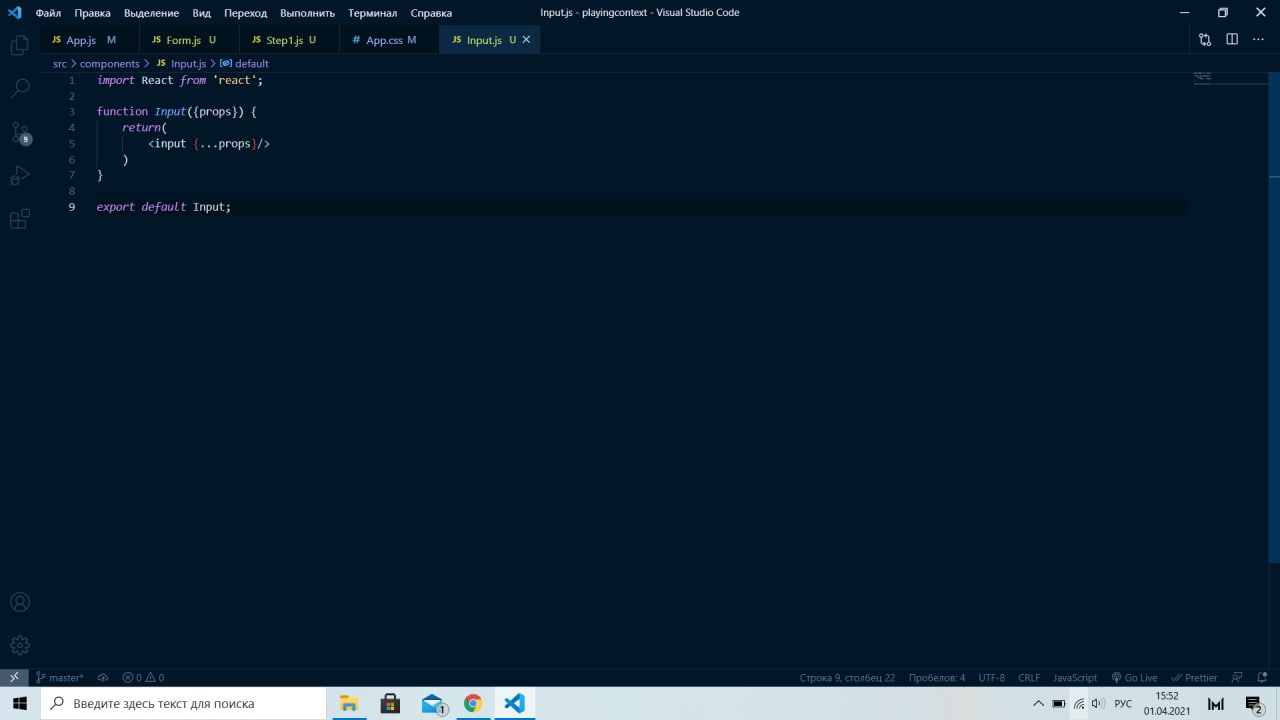Viewport: 1280px width, 720px height.
Task: Click the VS Code taskbar icon
Action: pos(514,703)
